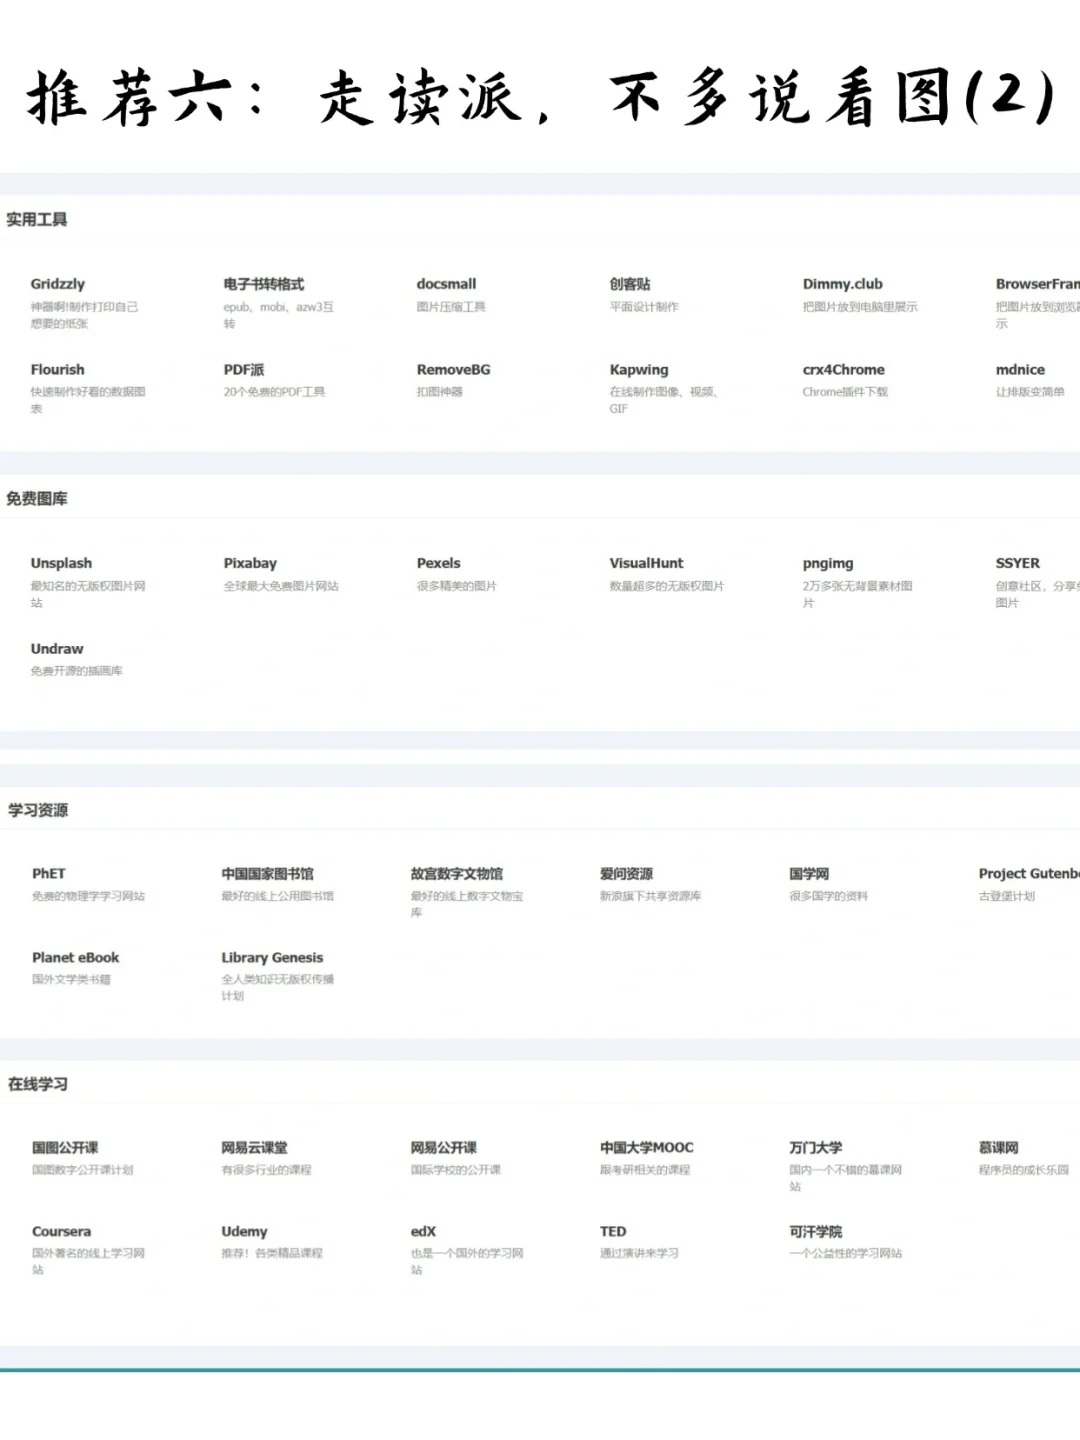Click the docsmall image compression link
The height and width of the screenshot is (1440, 1080).
click(446, 284)
